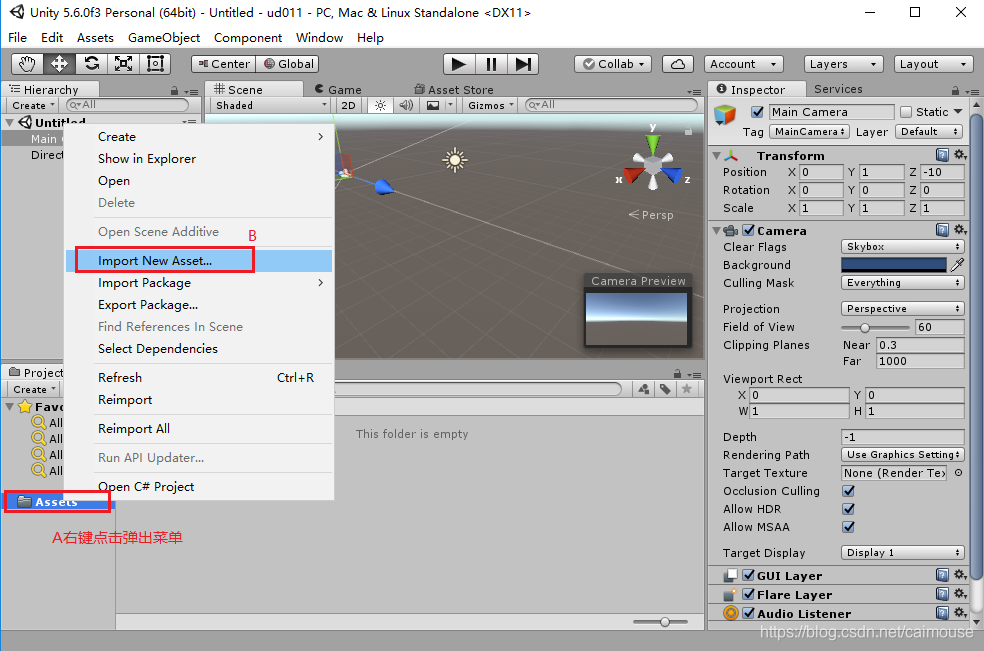Open Rendering Path dropdown
Screen dimensions: 984x651
pyautogui.click(x=902, y=455)
